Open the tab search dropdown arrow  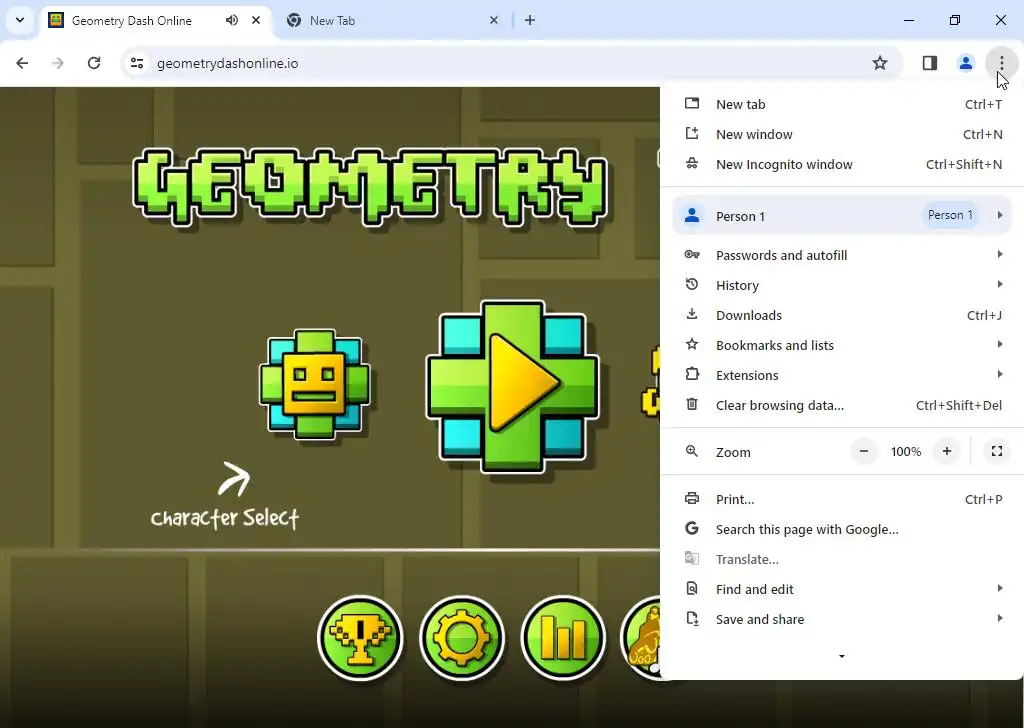[20, 20]
